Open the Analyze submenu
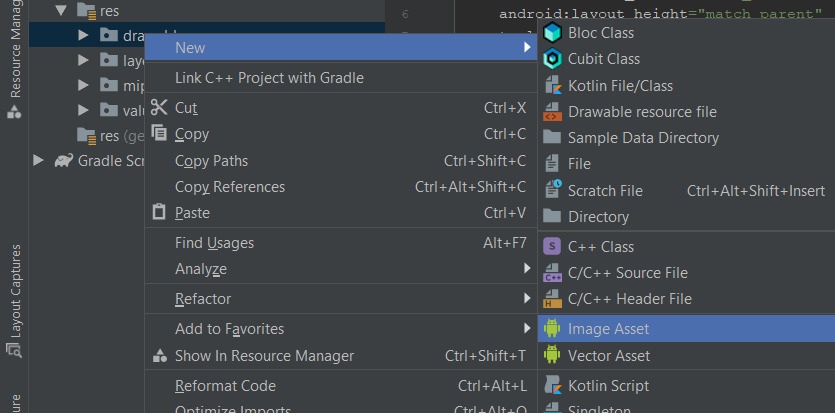835x413 pixels. 201,269
